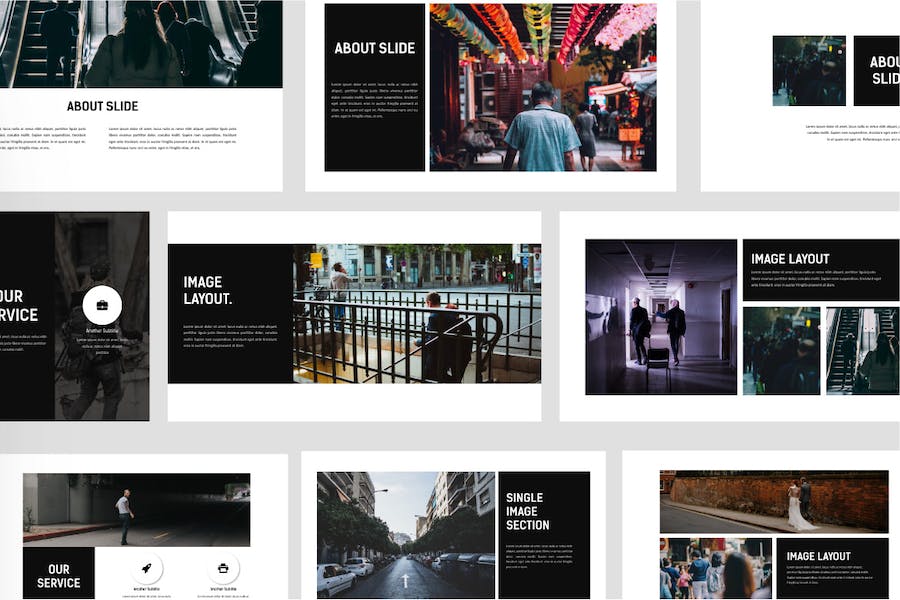Select the 'SINGLE IMAGE SECTION' heading

(527, 511)
